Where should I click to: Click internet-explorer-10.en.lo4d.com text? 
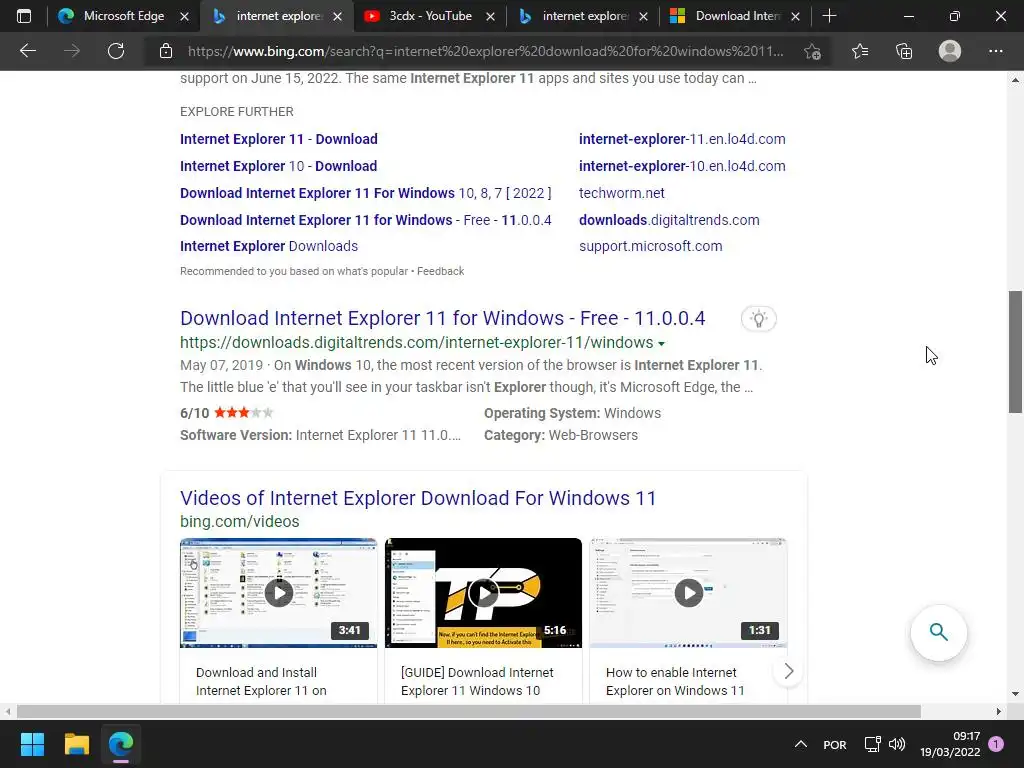[x=682, y=166]
